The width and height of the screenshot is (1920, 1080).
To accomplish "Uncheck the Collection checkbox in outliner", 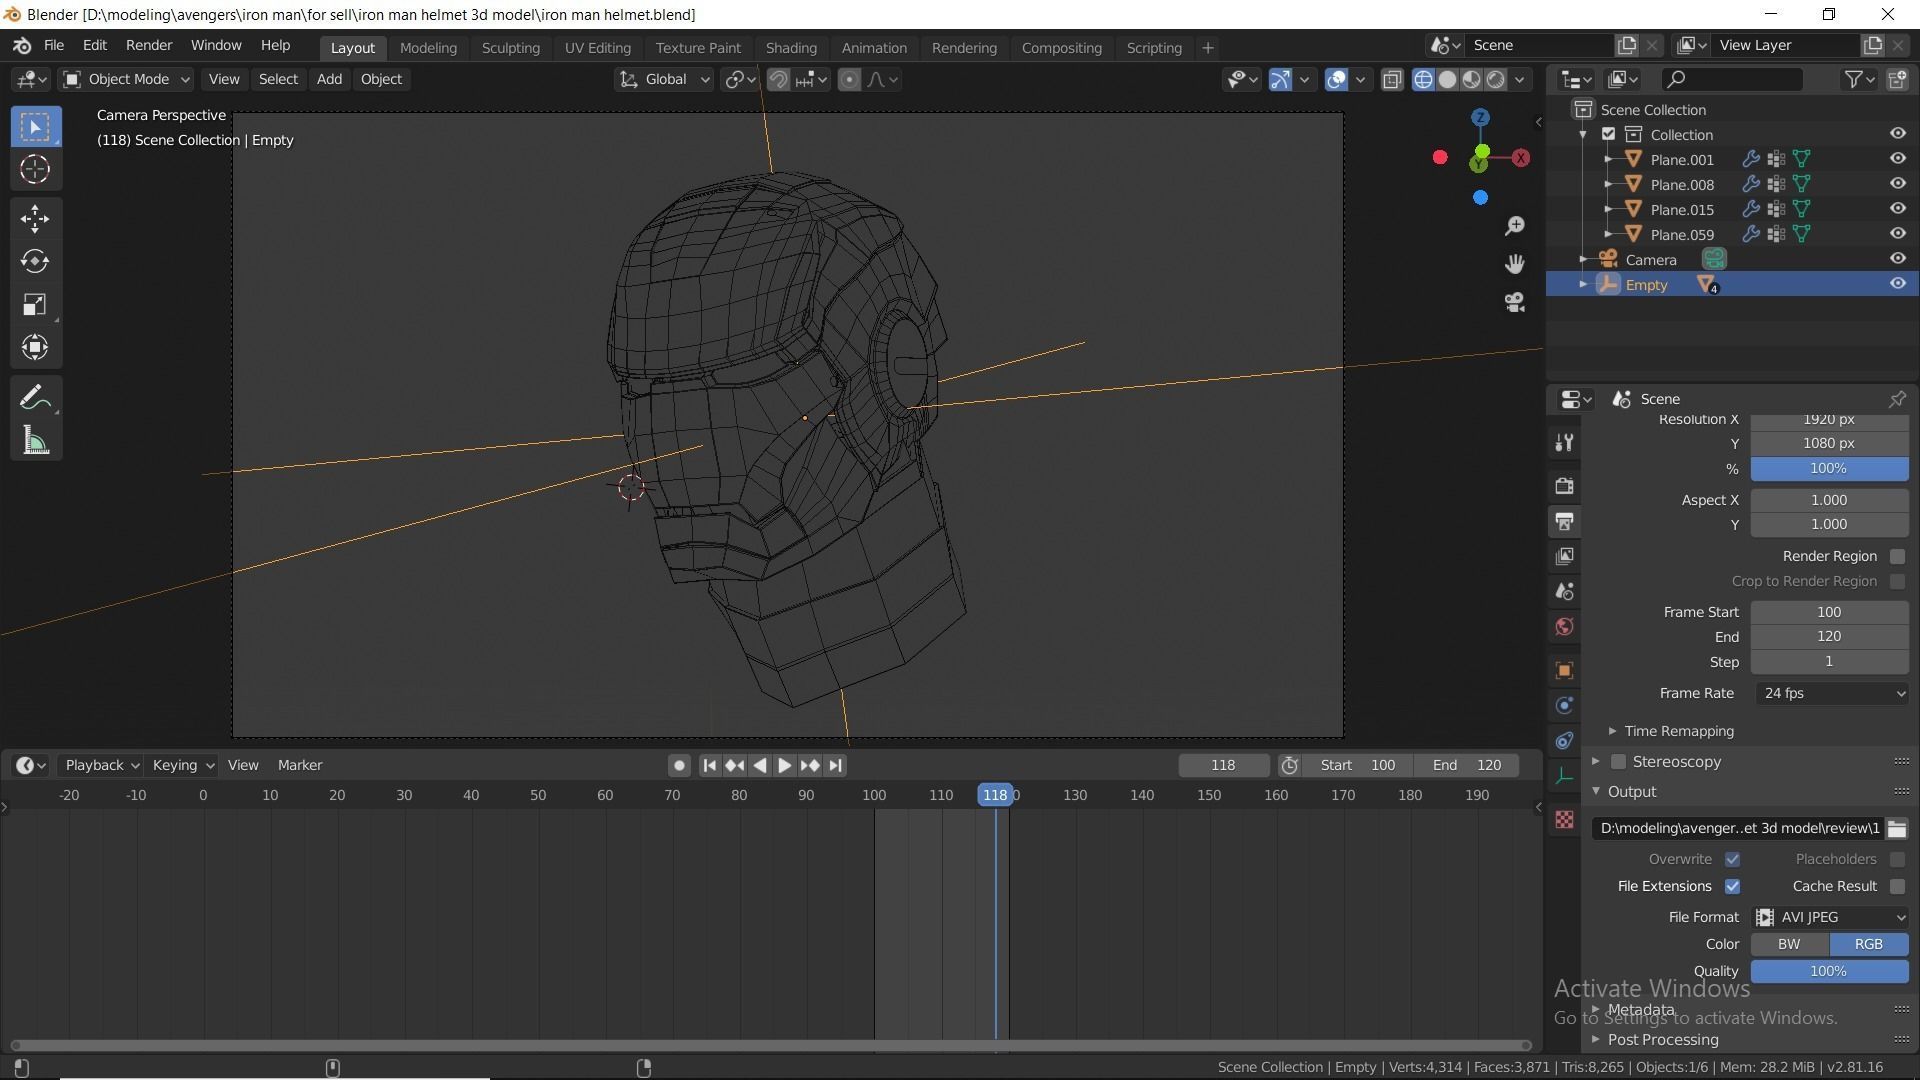I will click(x=1608, y=134).
